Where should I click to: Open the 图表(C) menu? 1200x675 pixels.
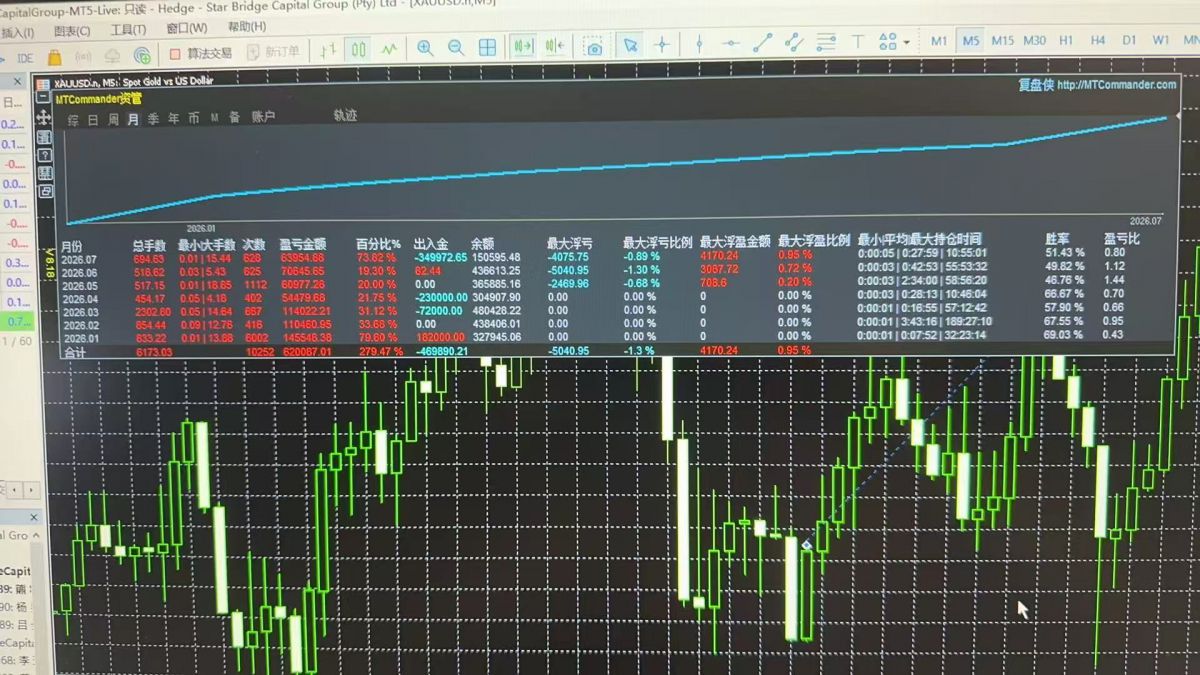(70, 31)
